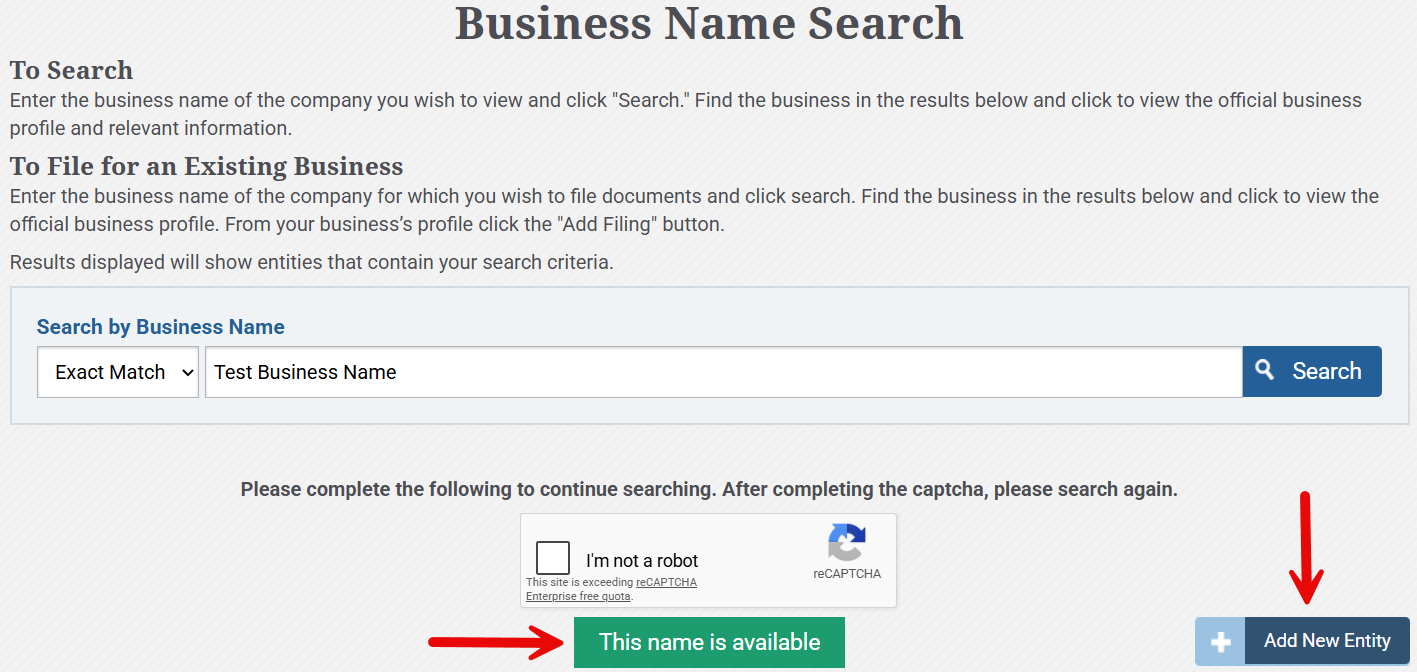Open the Exact Match dropdown
This screenshot has width=1417, height=672.
118,372
